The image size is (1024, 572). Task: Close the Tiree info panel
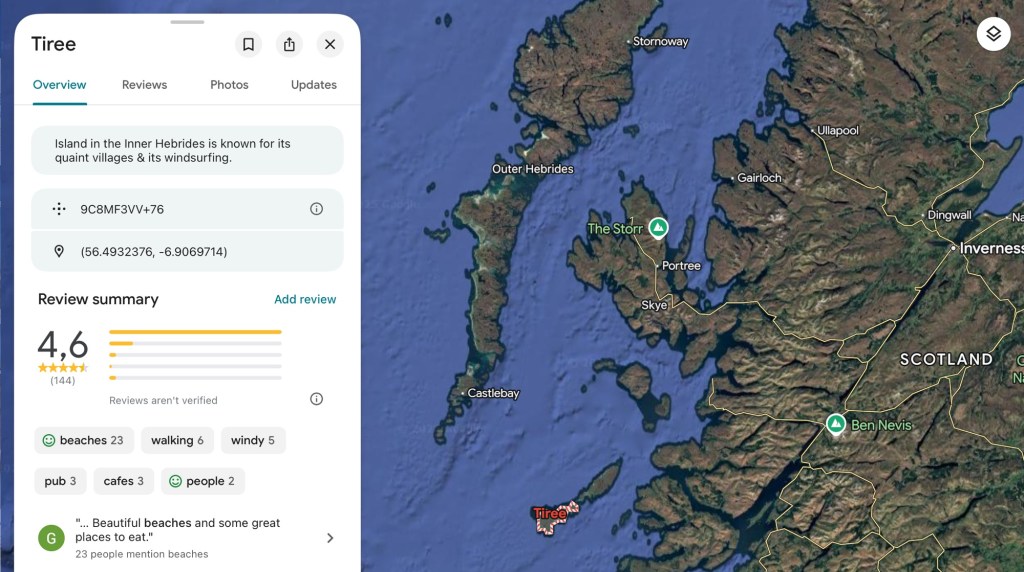(329, 44)
